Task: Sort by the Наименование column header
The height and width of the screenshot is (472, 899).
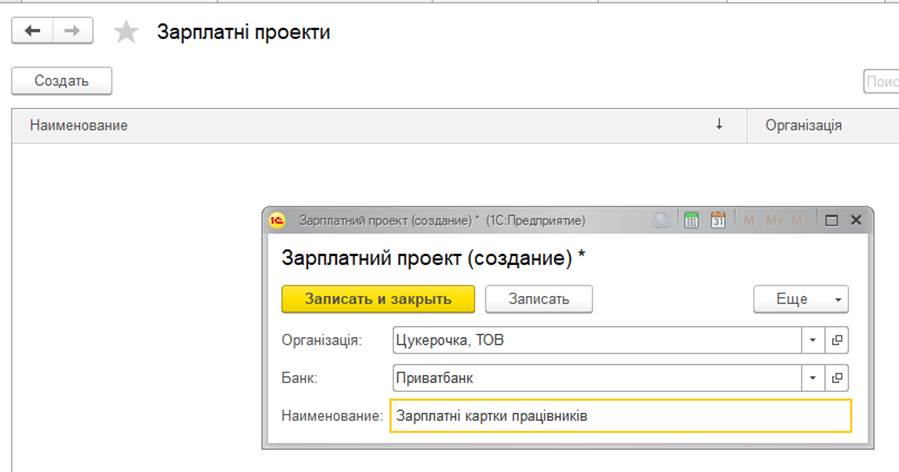Action: coord(379,125)
